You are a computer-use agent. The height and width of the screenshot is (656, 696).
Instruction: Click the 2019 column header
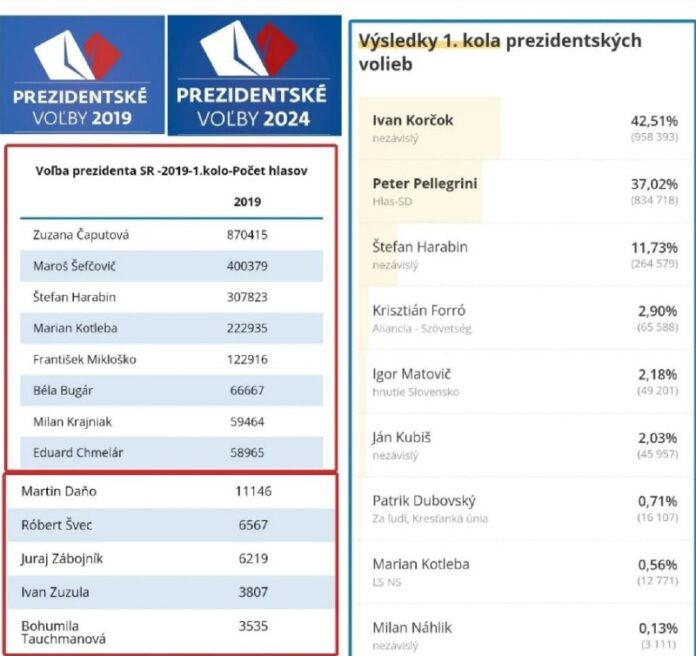(x=247, y=201)
